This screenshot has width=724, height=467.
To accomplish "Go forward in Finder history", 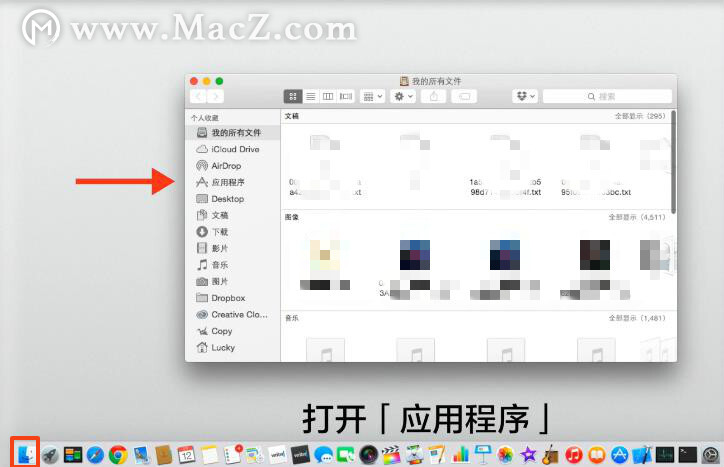I will click(216, 97).
